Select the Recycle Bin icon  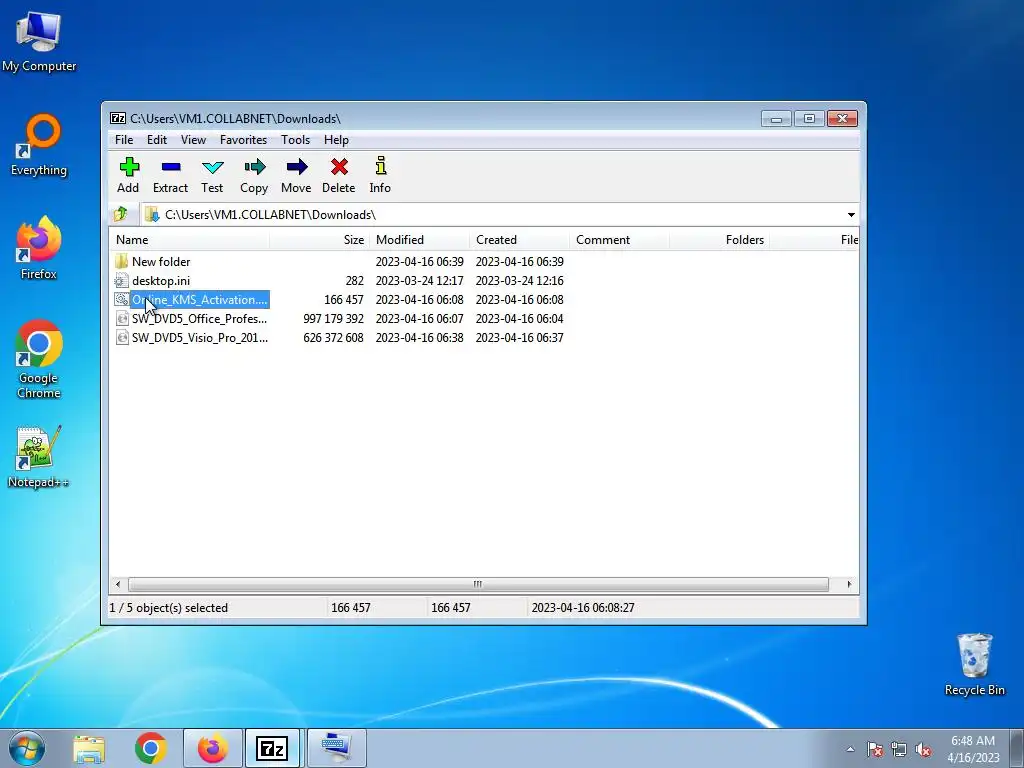974,665
